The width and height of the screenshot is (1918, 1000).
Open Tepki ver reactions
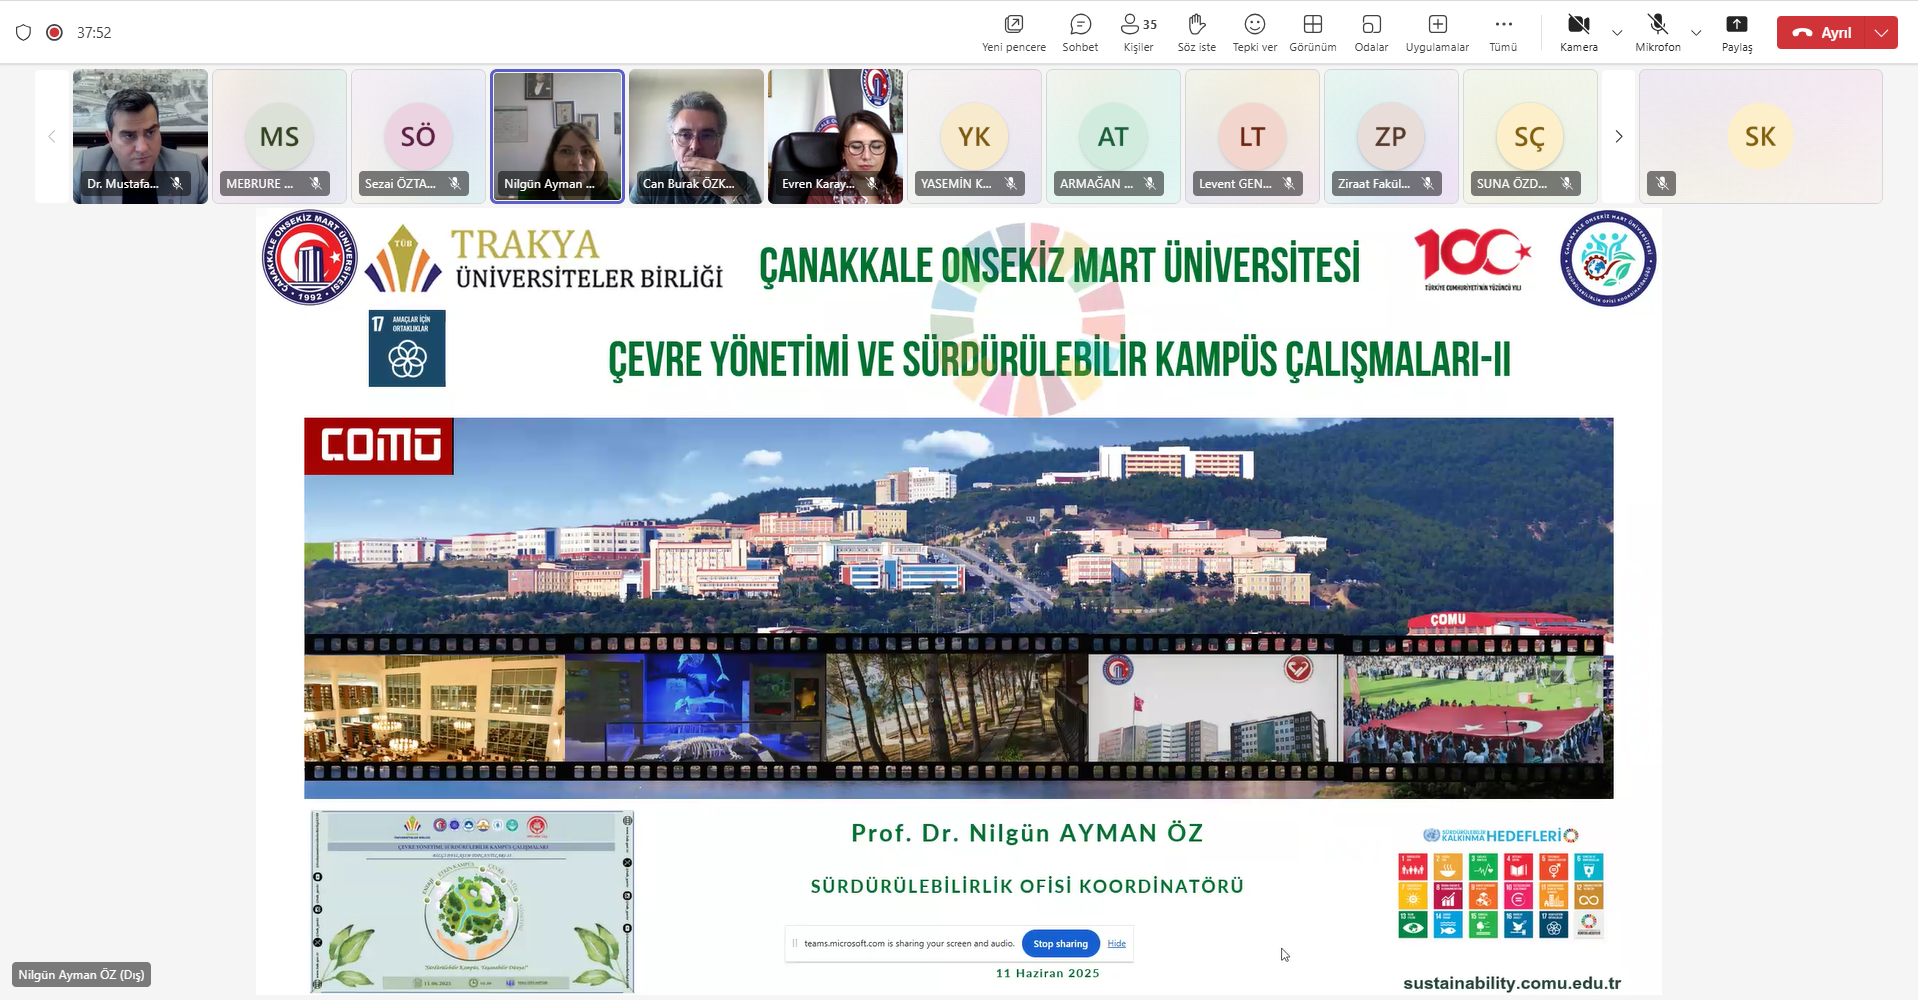click(x=1254, y=32)
